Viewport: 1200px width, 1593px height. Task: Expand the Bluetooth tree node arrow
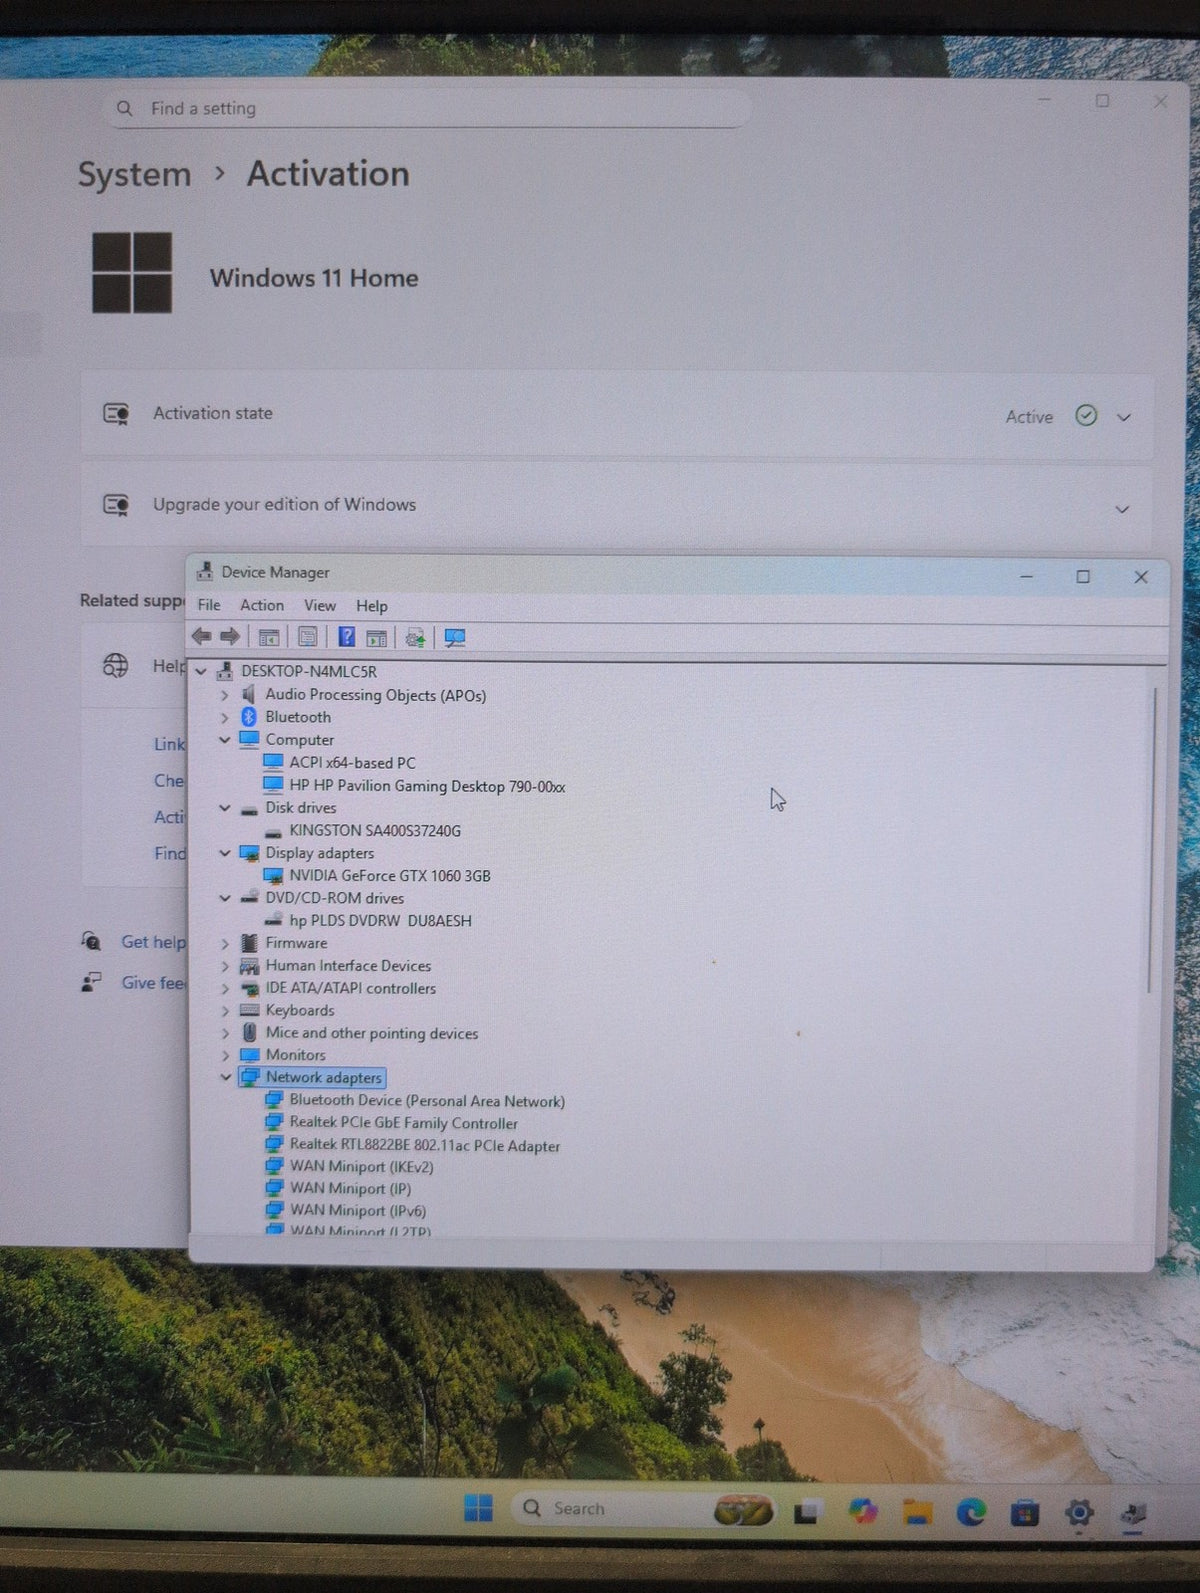[224, 718]
